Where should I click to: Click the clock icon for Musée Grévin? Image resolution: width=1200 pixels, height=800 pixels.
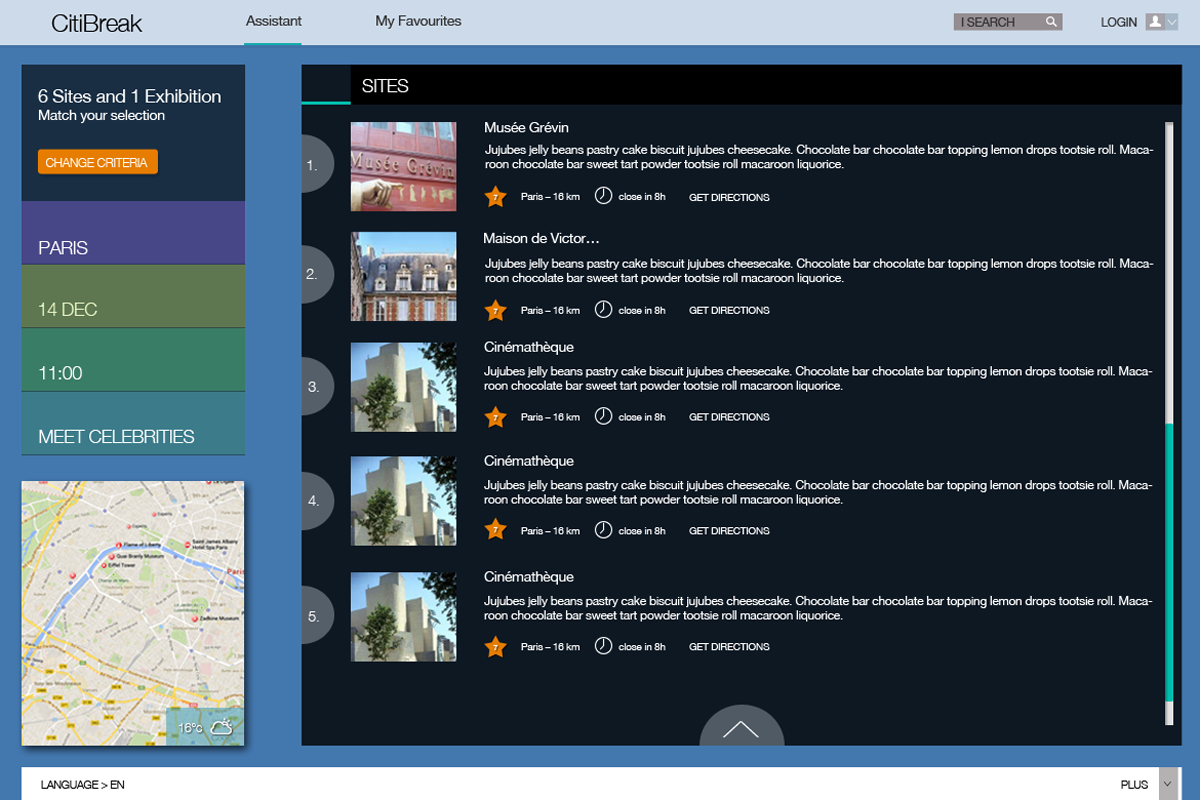[603, 196]
